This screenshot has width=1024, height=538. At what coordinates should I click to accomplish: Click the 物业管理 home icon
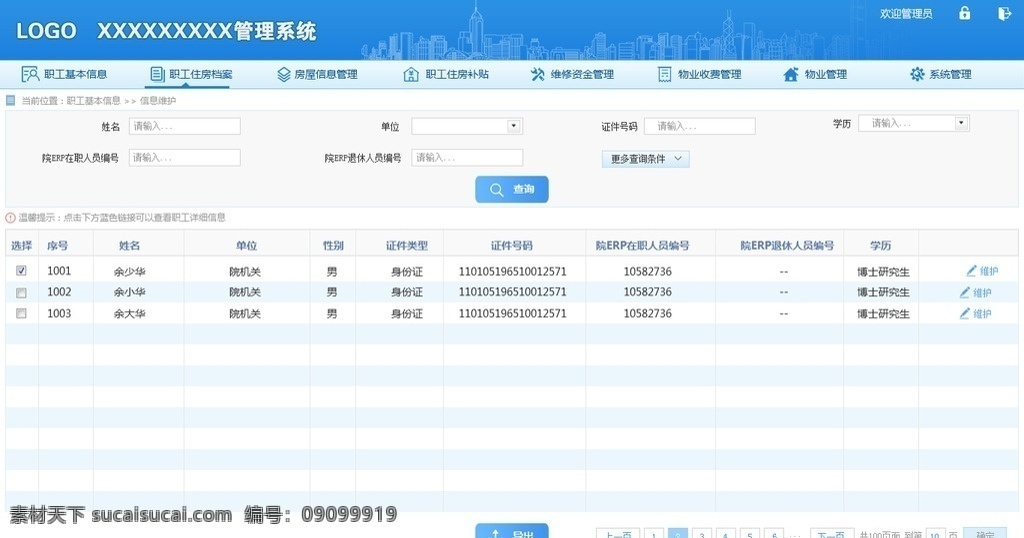[x=791, y=74]
